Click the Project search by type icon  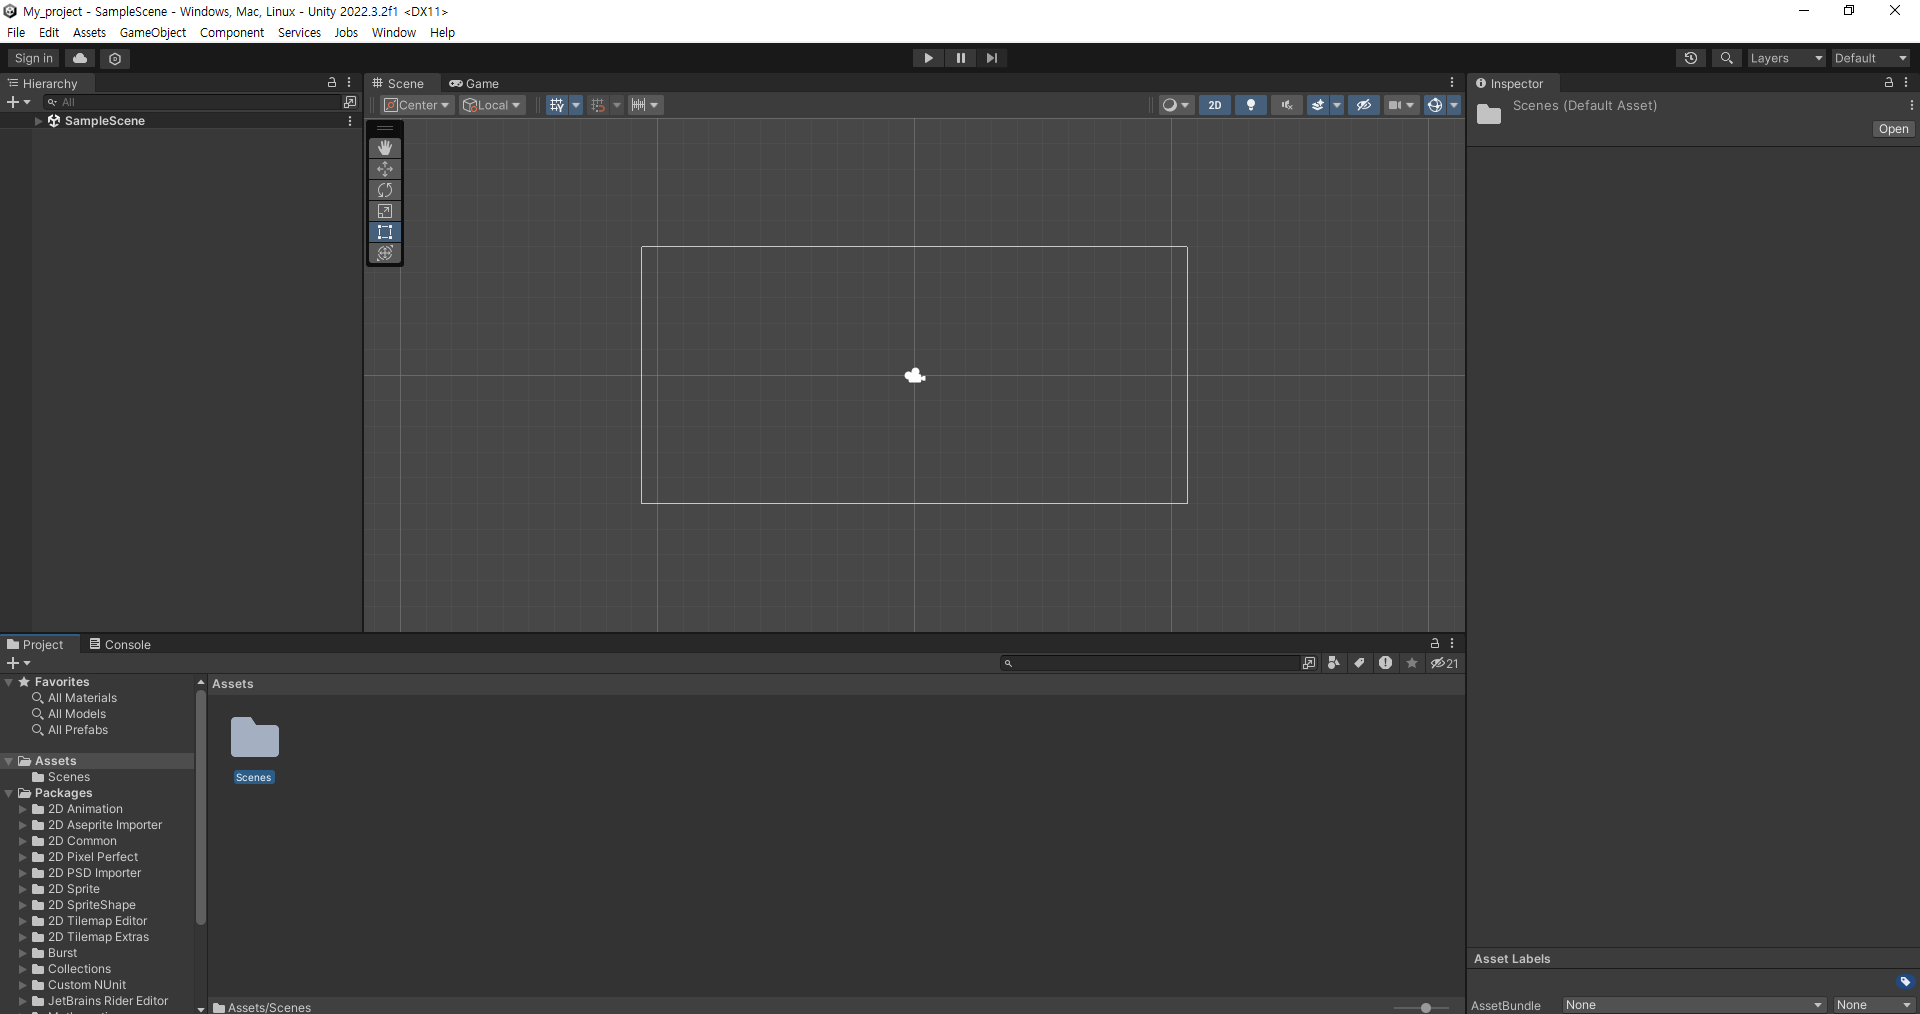1333,663
